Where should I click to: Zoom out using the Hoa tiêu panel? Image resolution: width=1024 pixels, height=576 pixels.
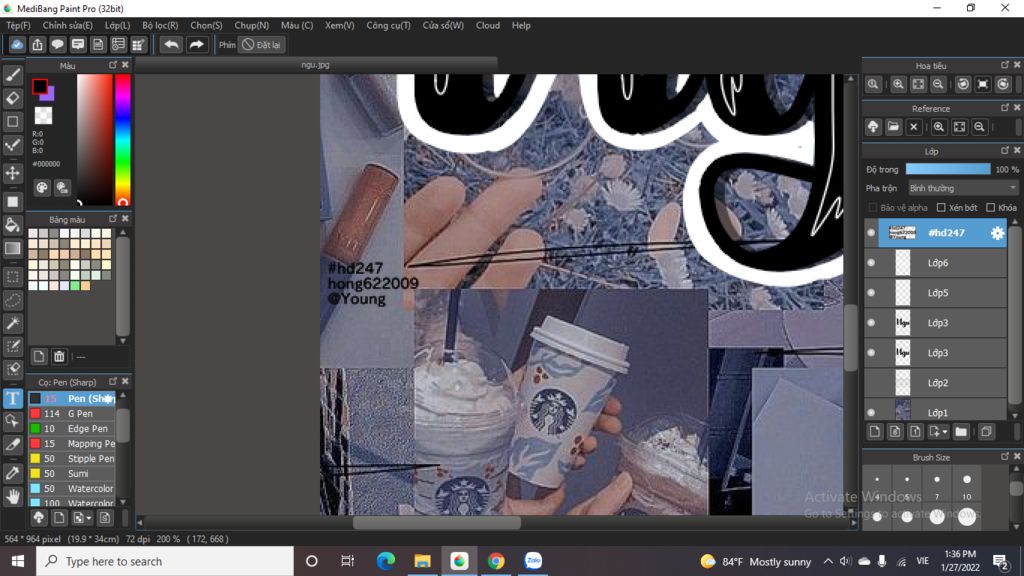938,84
